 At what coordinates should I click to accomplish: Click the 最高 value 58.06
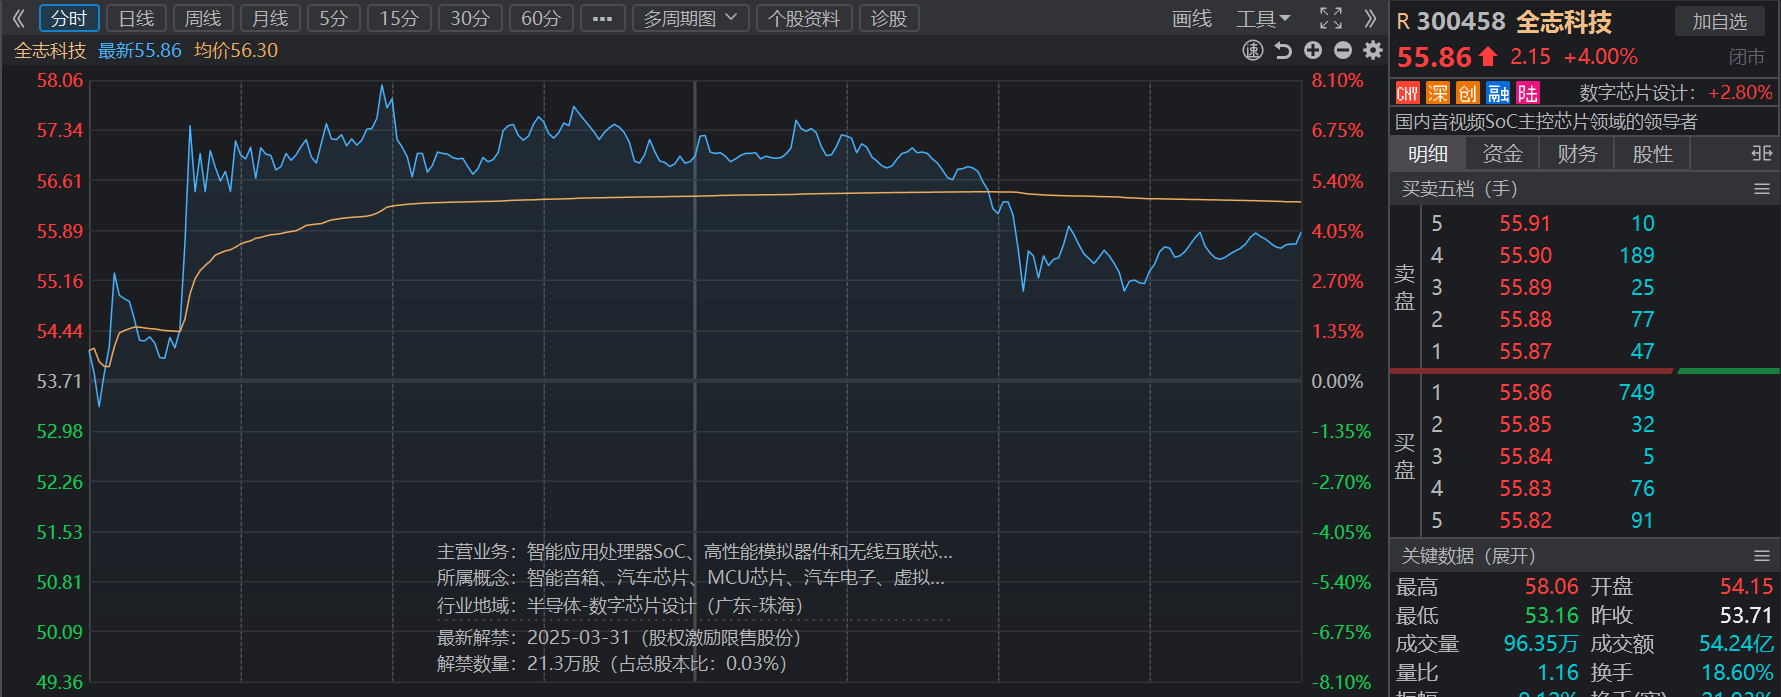tap(1551, 587)
